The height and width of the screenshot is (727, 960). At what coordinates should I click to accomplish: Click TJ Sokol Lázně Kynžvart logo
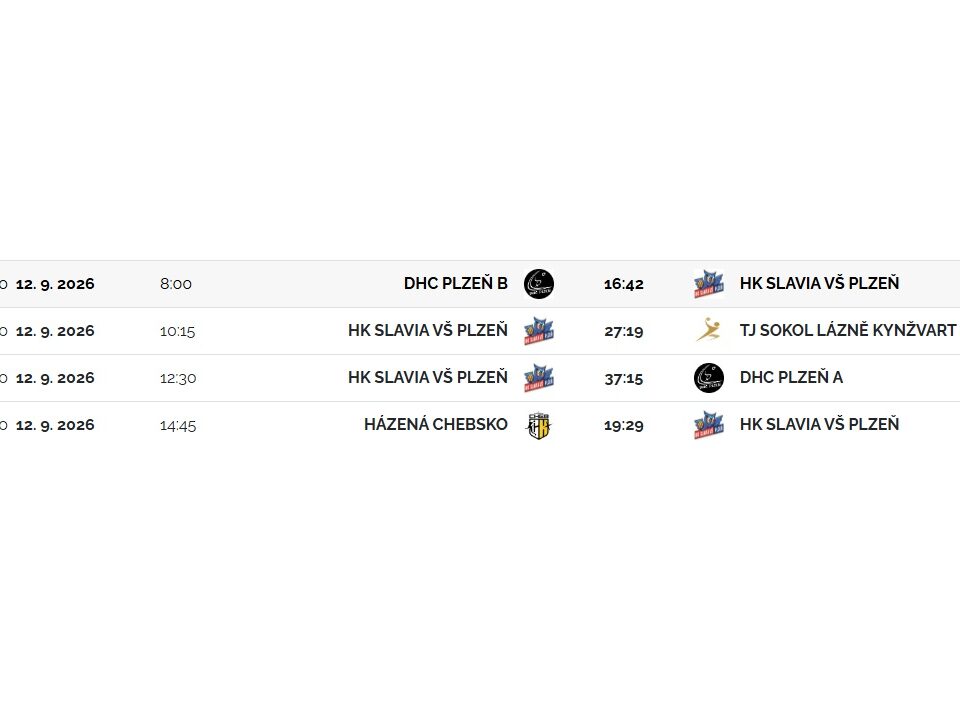click(x=709, y=331)
